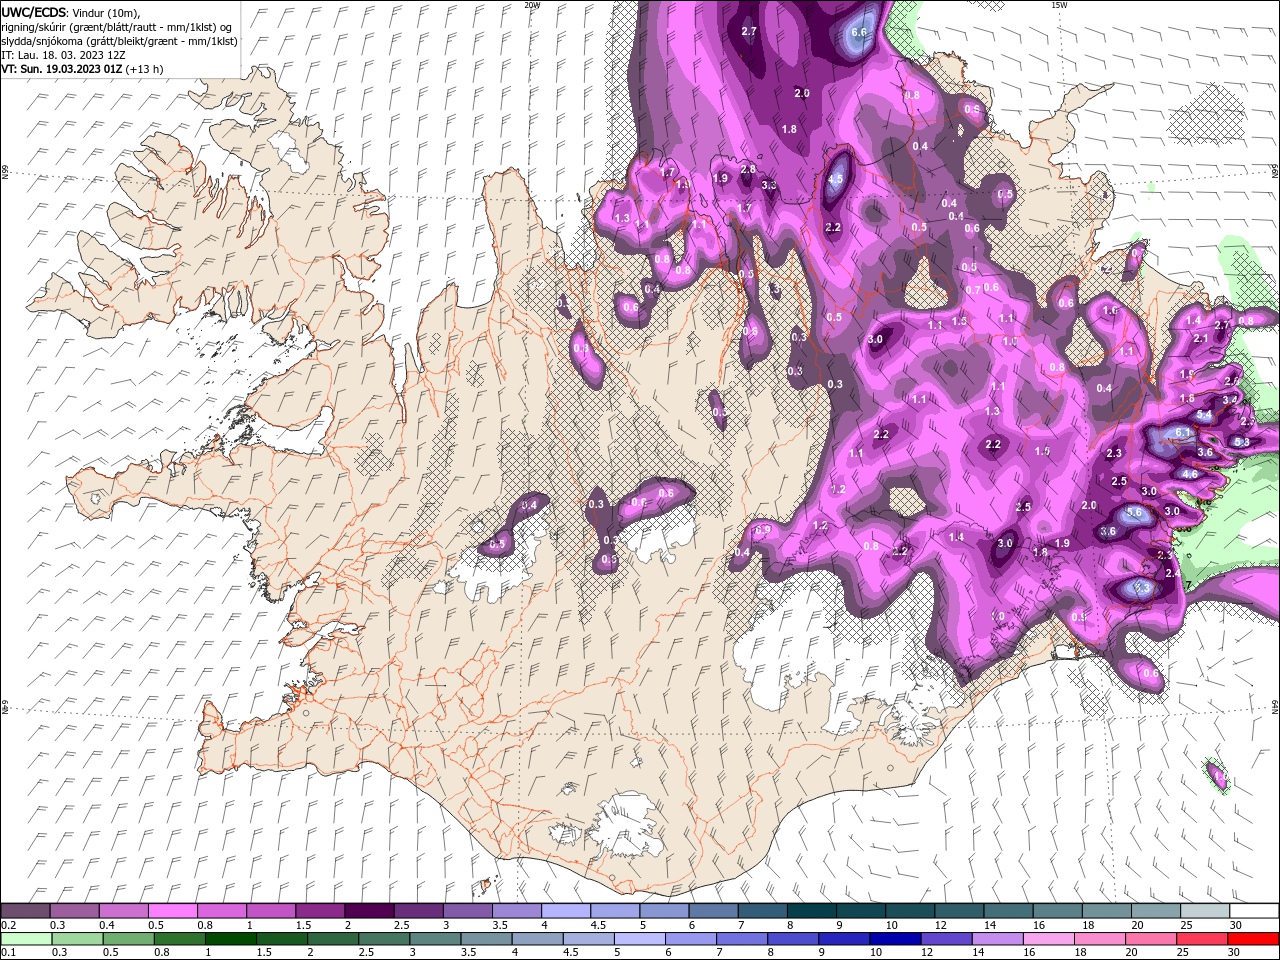Viewport: 1280px width, 960px height.
Task: Click the 4.6 precipitation value on the map
Action: [x=1190, y=474]
